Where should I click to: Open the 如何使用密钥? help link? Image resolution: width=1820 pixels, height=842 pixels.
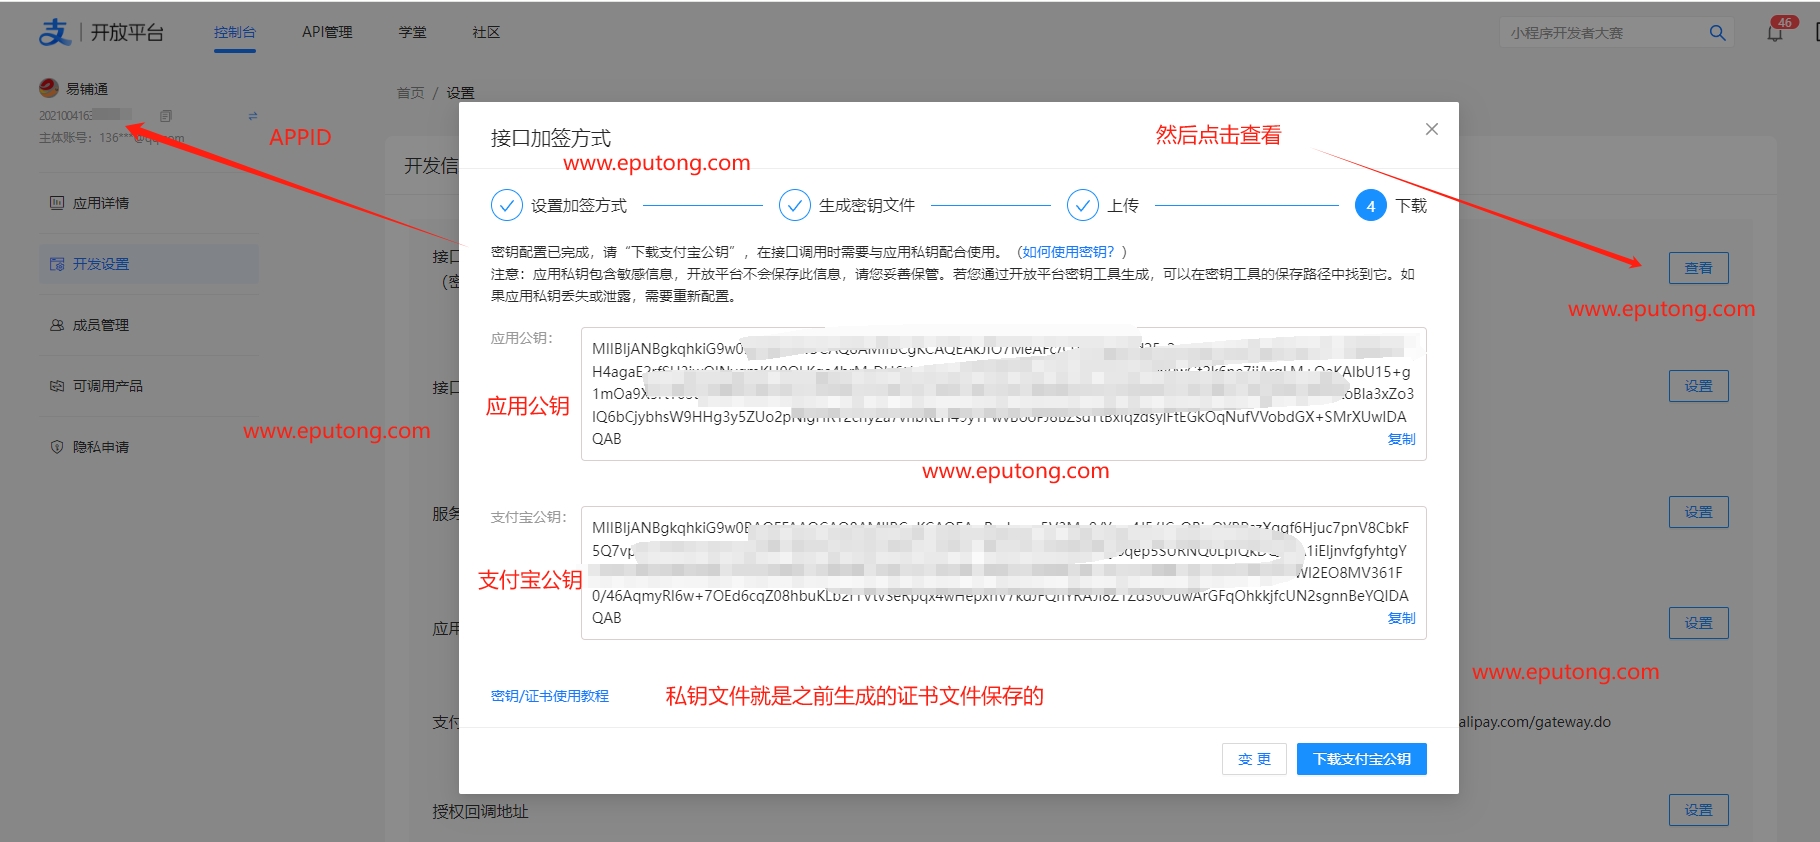[x=1068, y=252]
